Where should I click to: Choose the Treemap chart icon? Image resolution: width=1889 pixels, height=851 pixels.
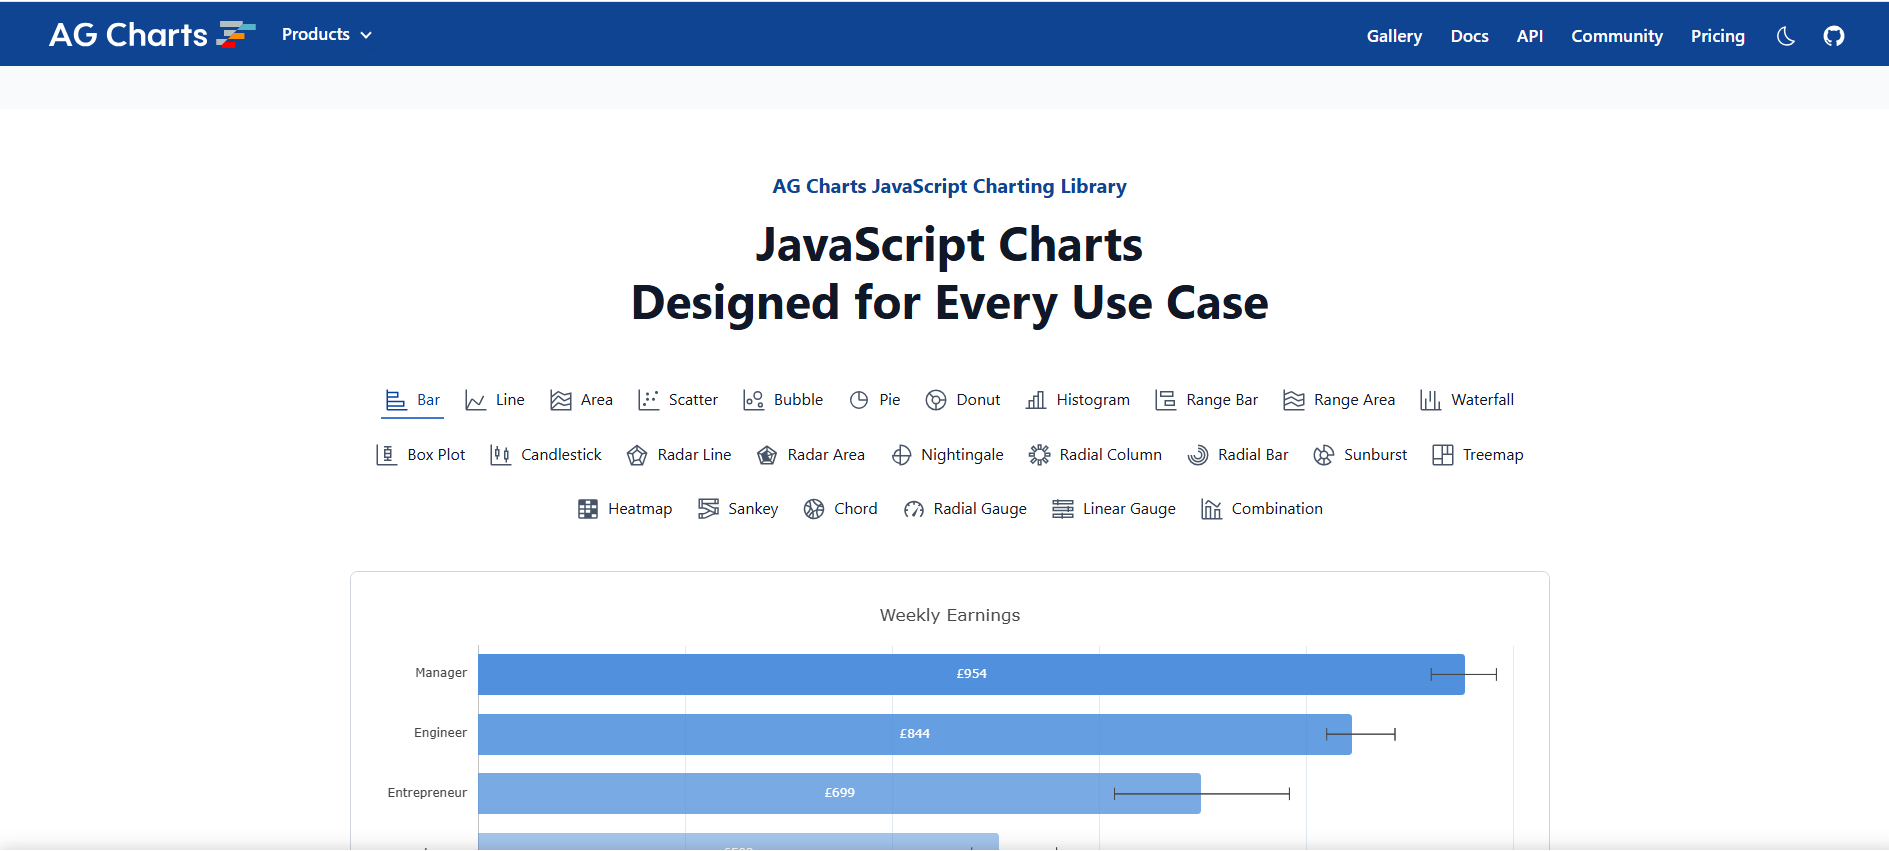(x=1443, y=455)
